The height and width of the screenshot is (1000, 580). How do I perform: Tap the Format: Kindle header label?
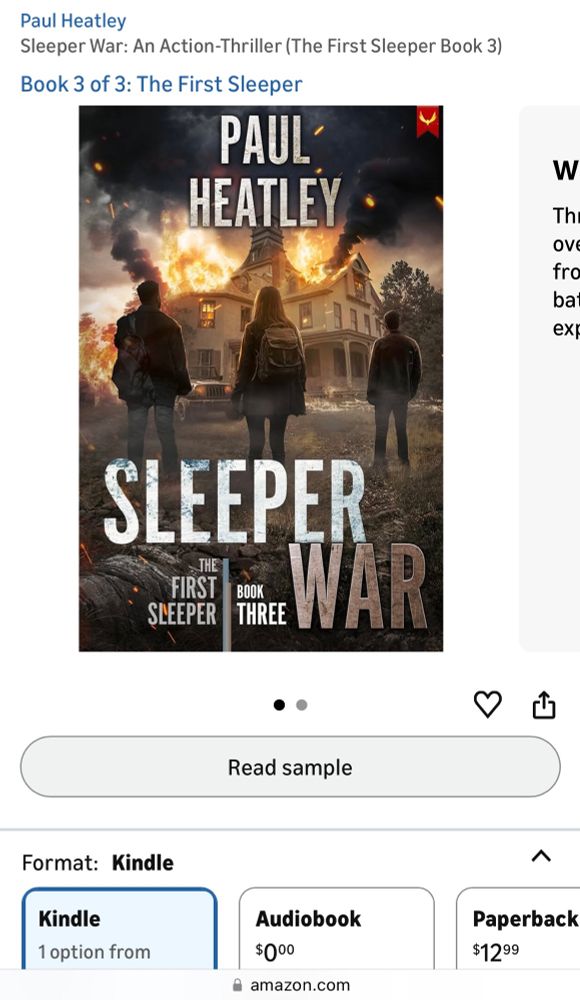tap(98, 863)
